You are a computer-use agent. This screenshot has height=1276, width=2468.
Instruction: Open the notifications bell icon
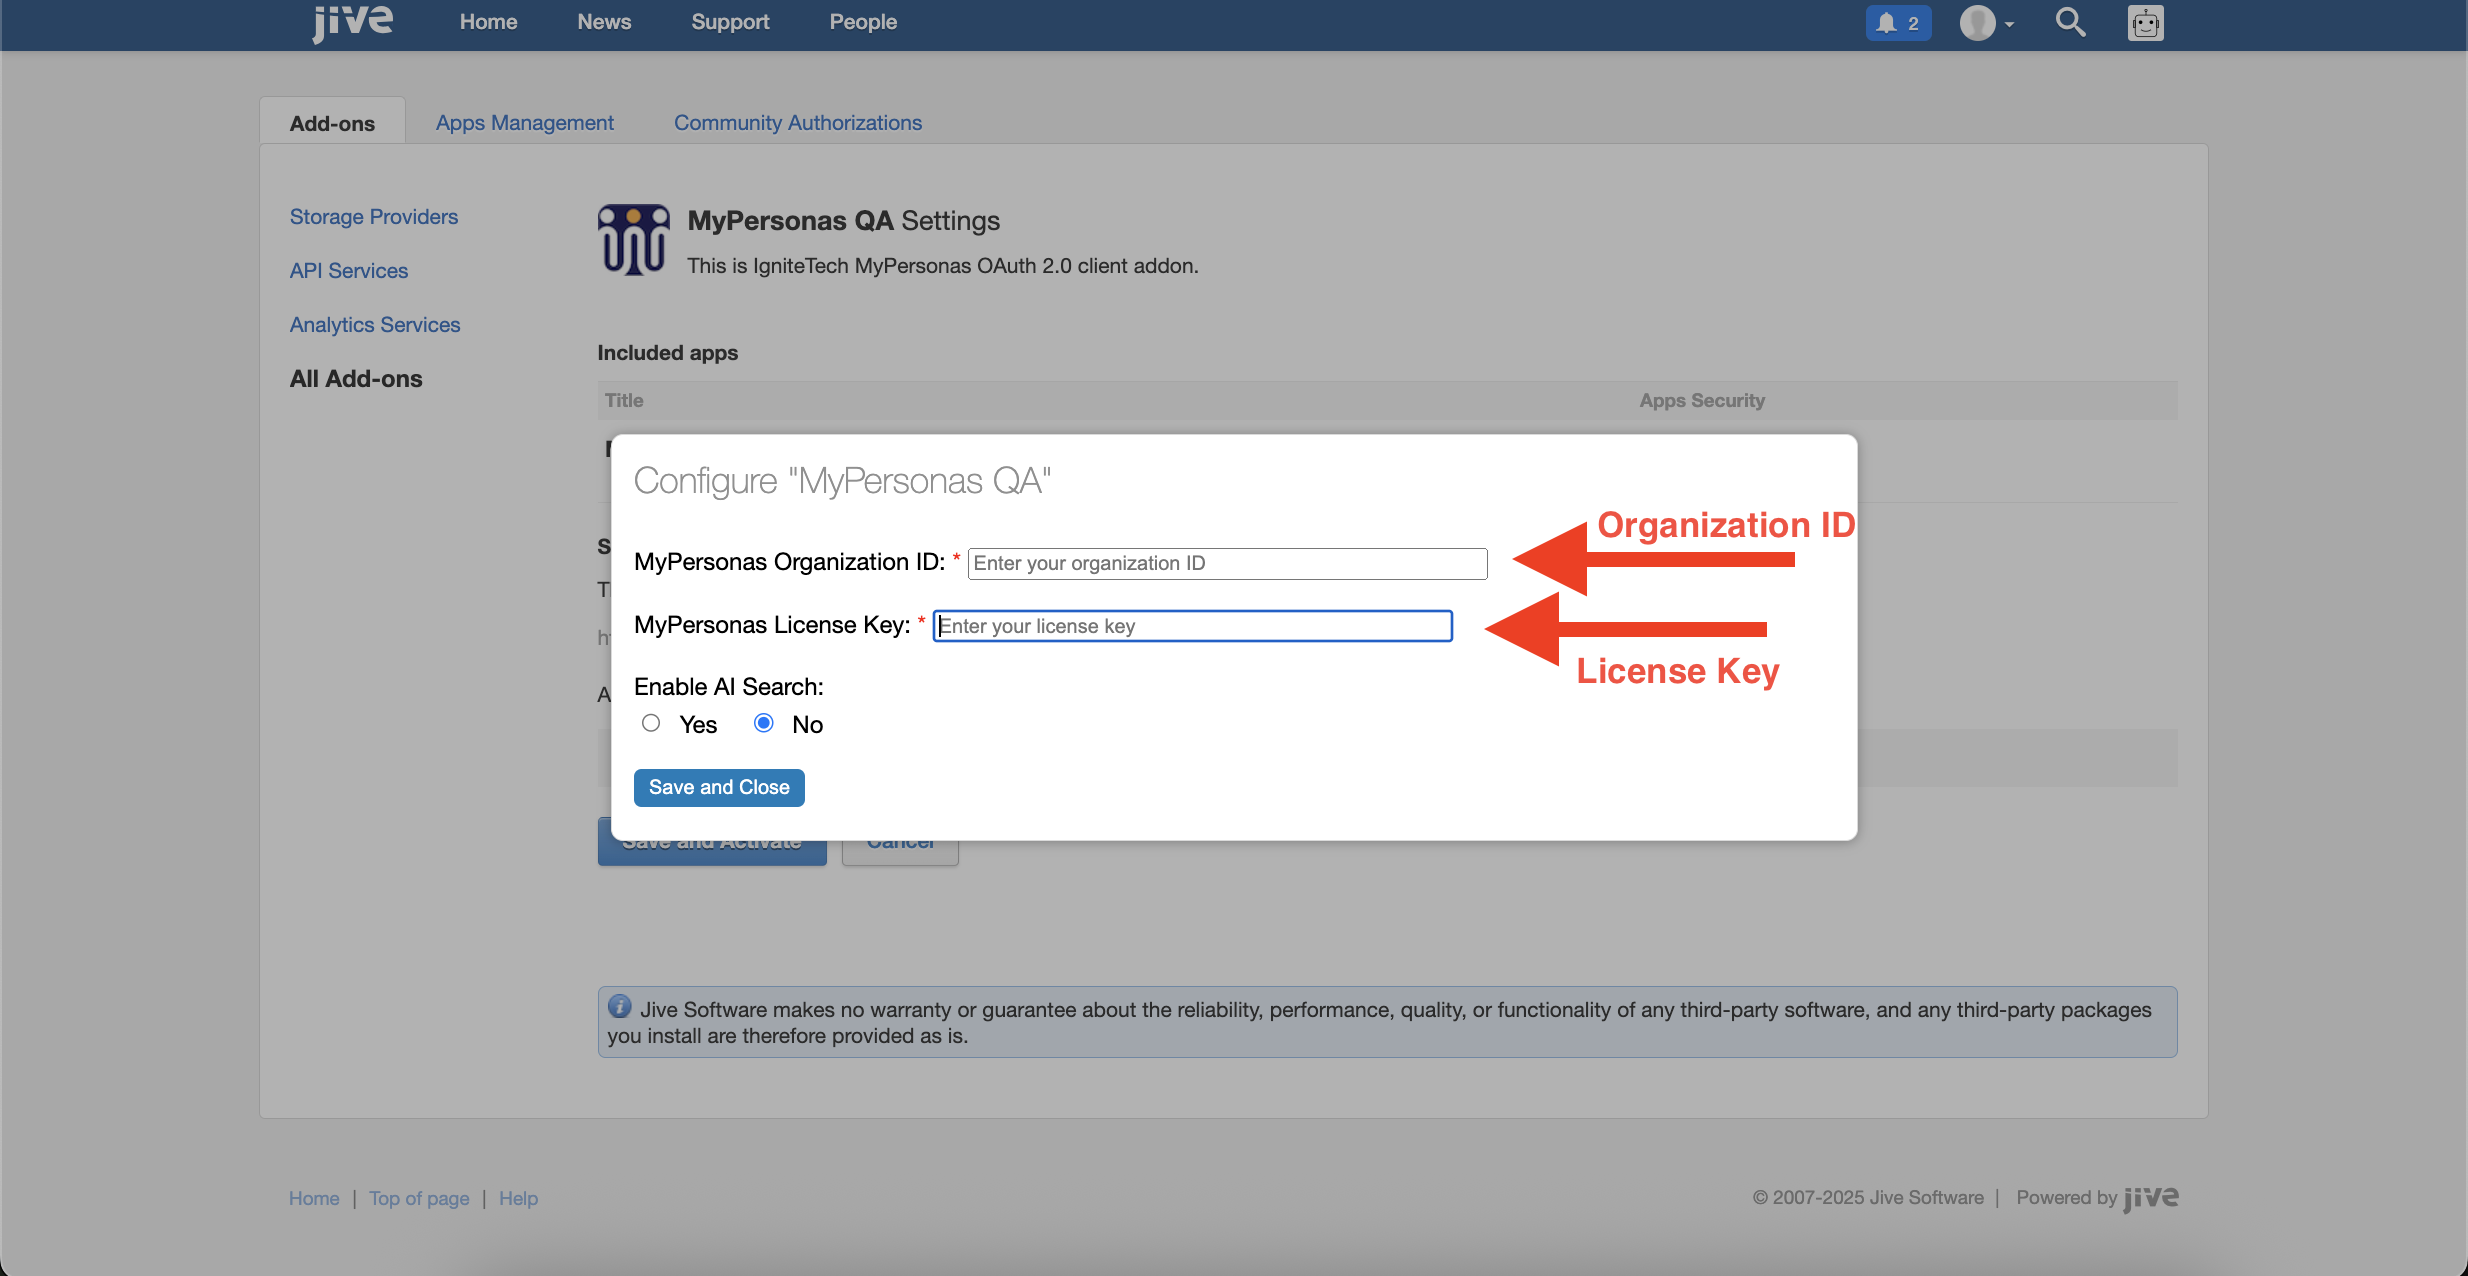[1886, 23]
